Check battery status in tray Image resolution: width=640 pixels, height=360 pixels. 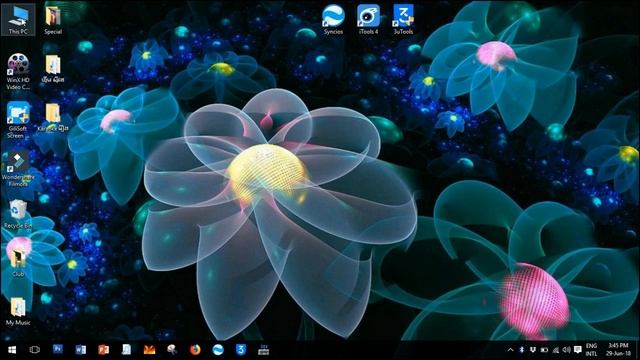click(544, 350)
